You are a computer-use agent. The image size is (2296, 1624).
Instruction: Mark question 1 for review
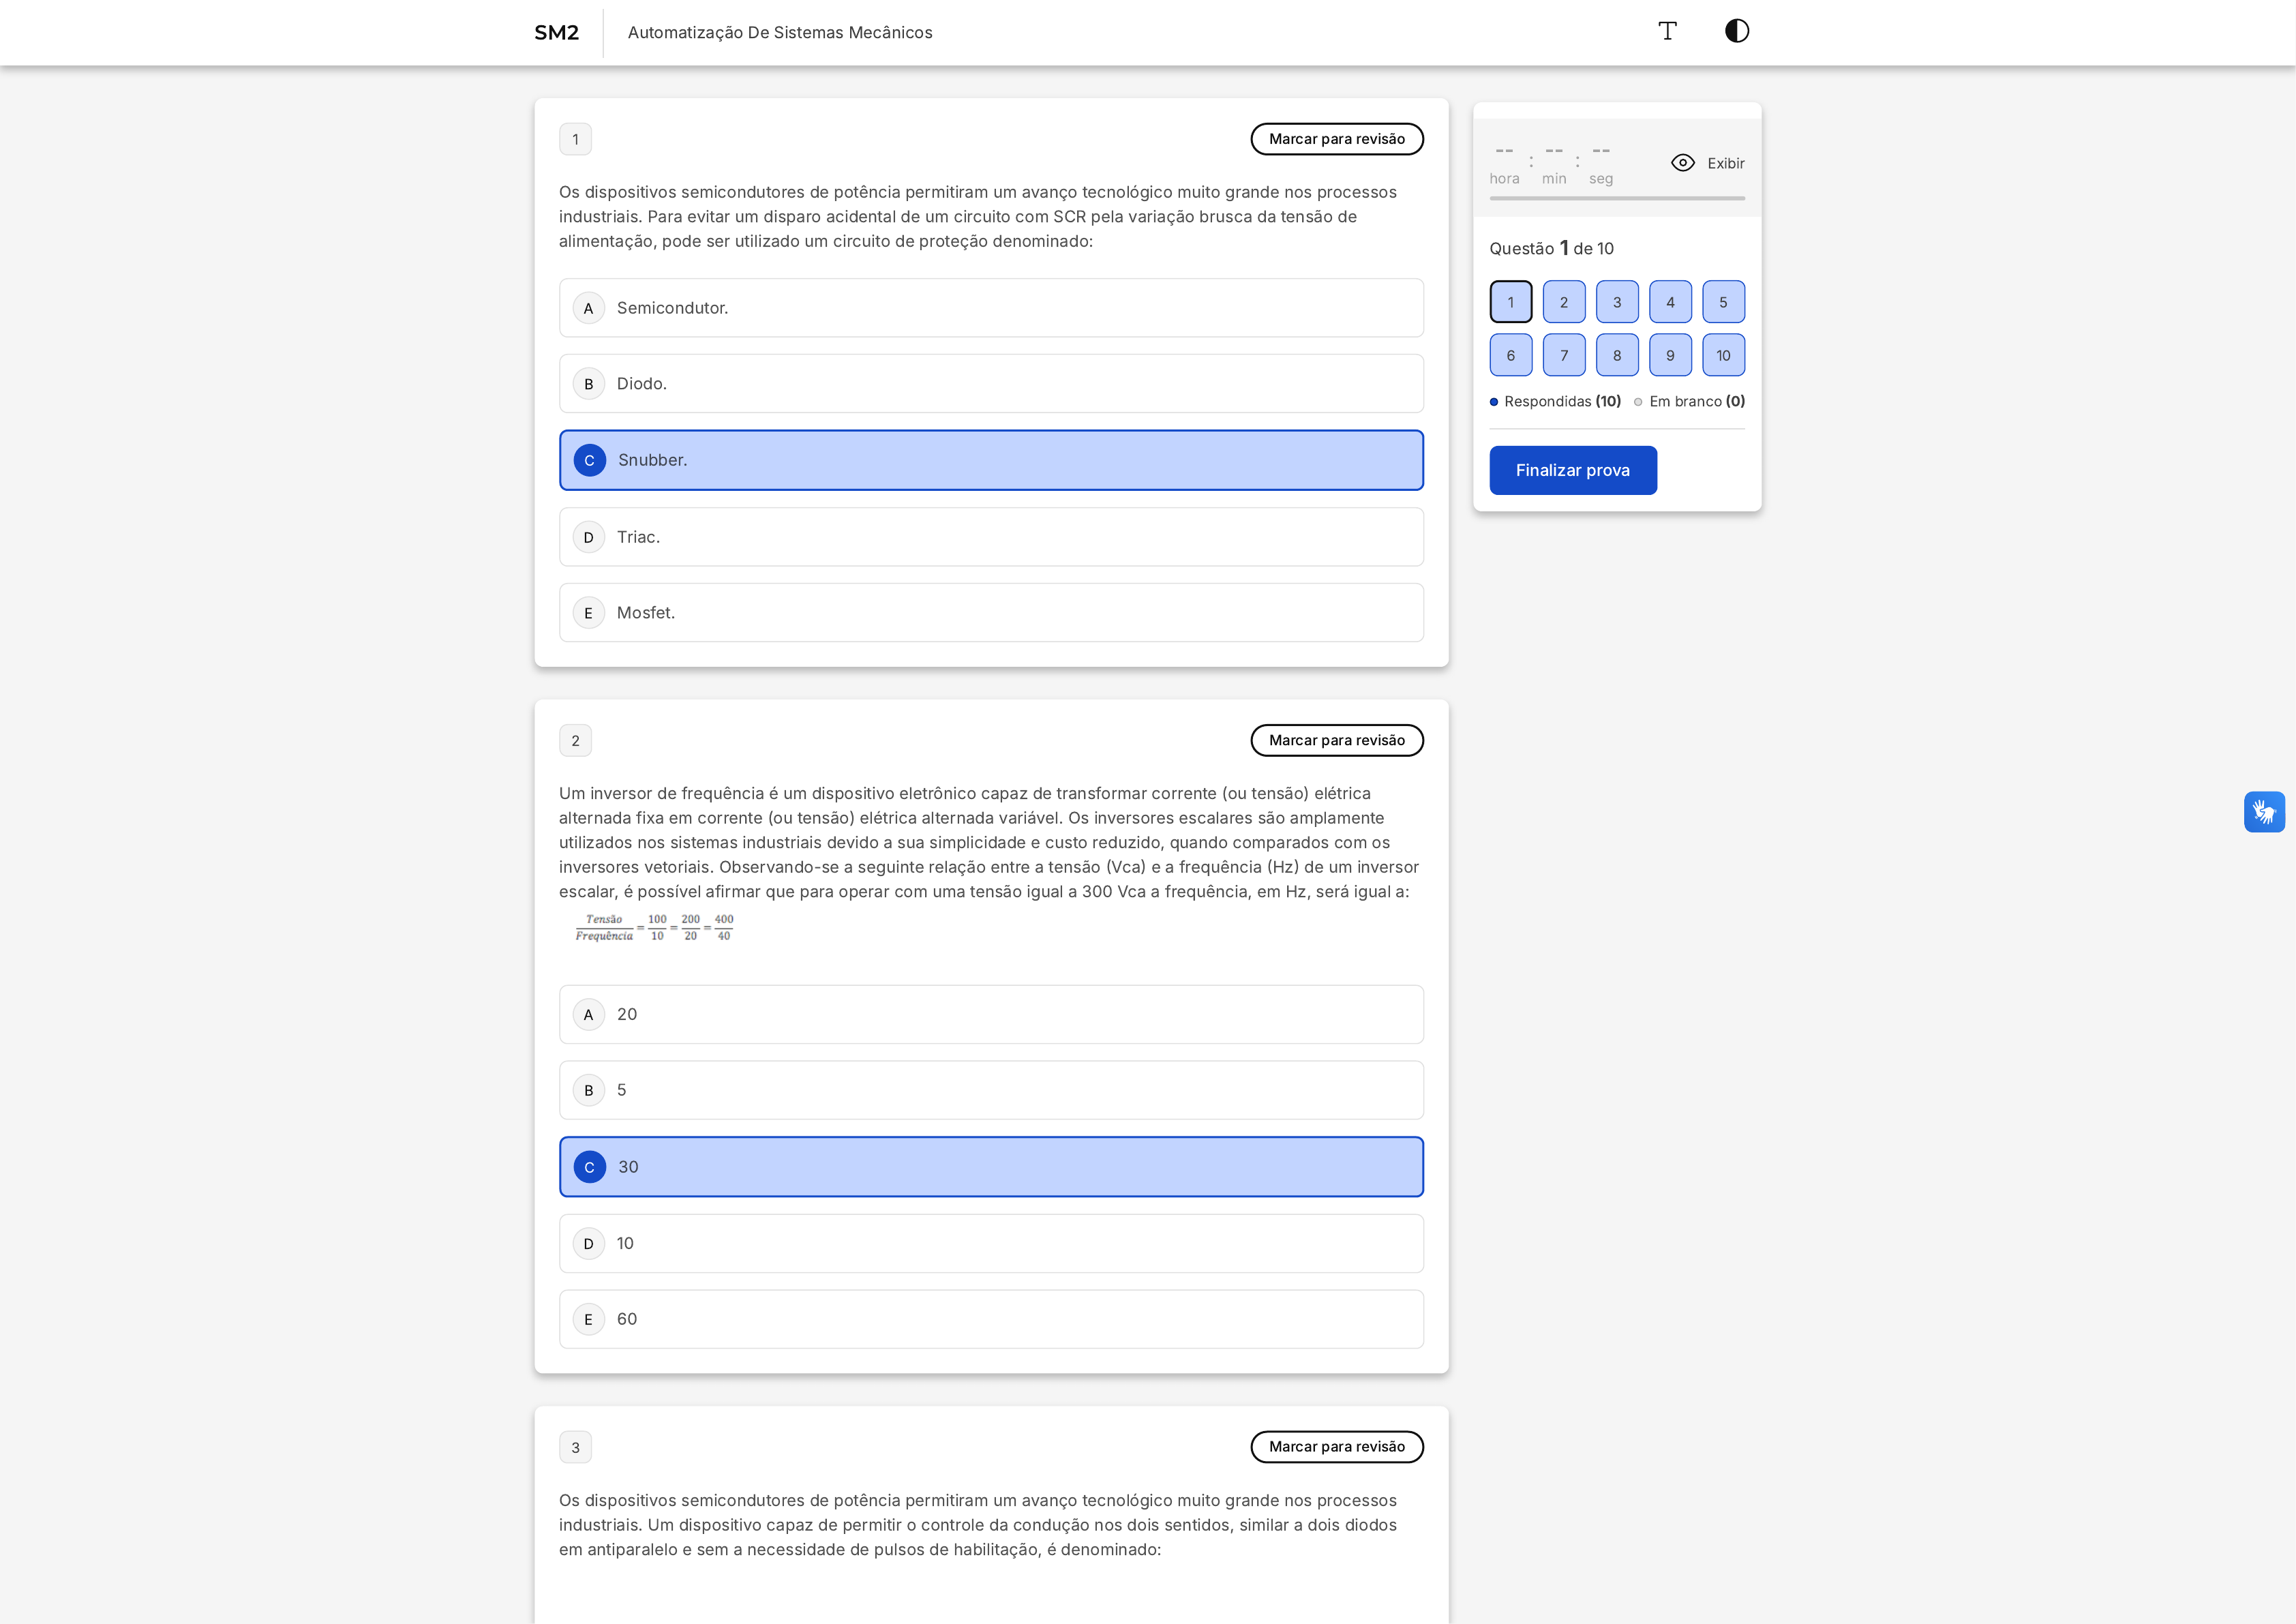pos(1336,139)
